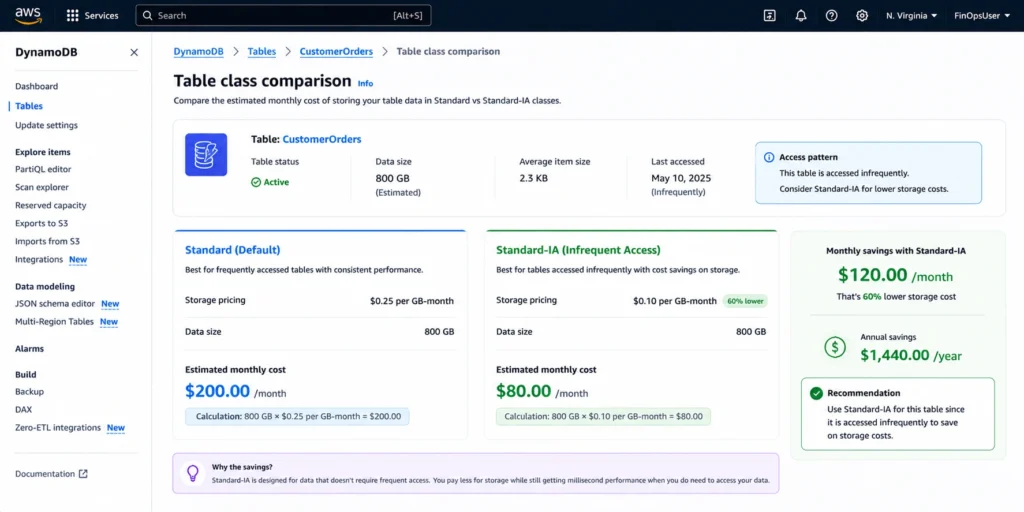The width and height of the screenshot is (1024, 512).
Task: Click the 60% lower badge
Action: tap(745, 301)
